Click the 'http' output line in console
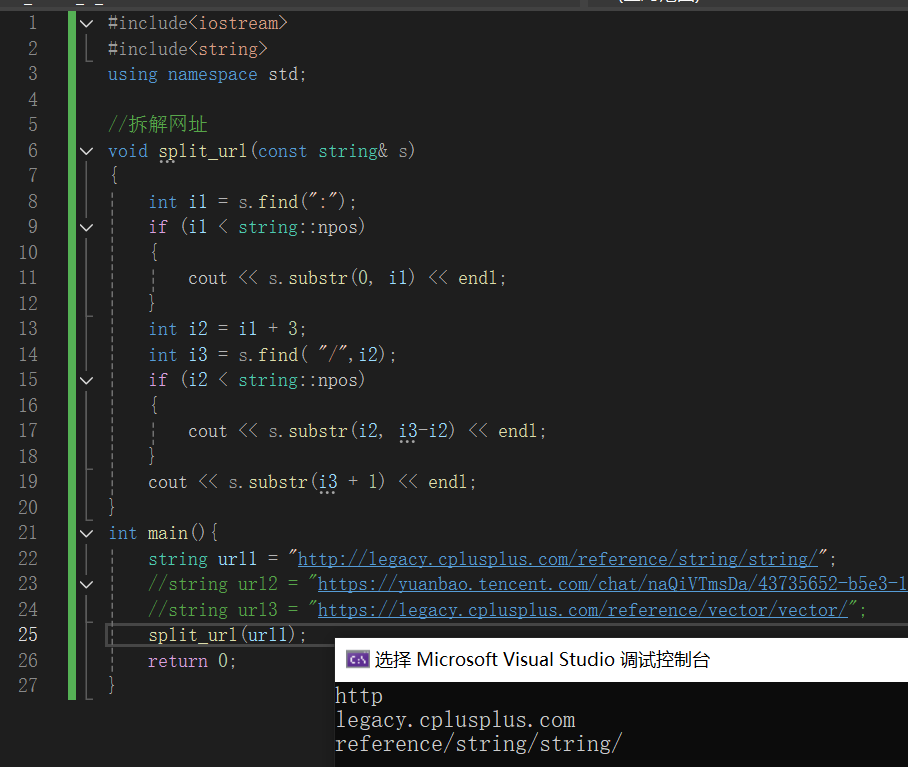 pyautogui.click(x=359, y=696)
